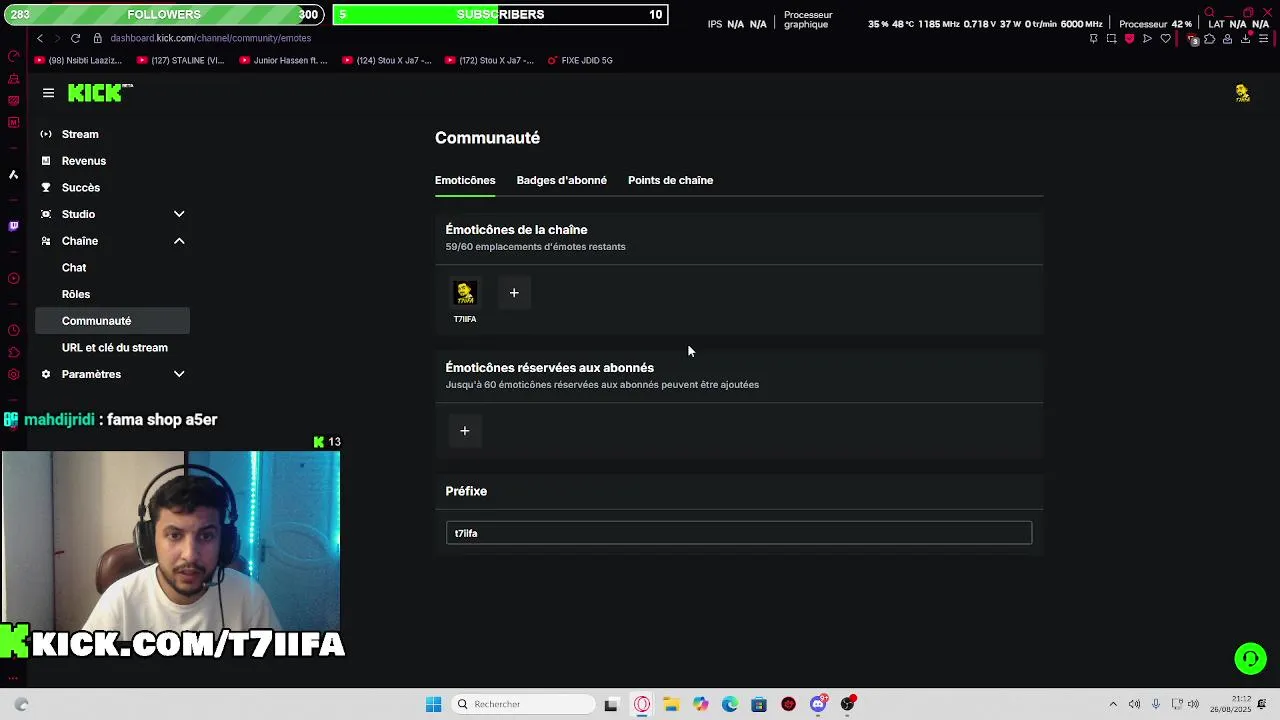Open Windows Start menu
1280x720 pixels.
(x=433, y=704)
